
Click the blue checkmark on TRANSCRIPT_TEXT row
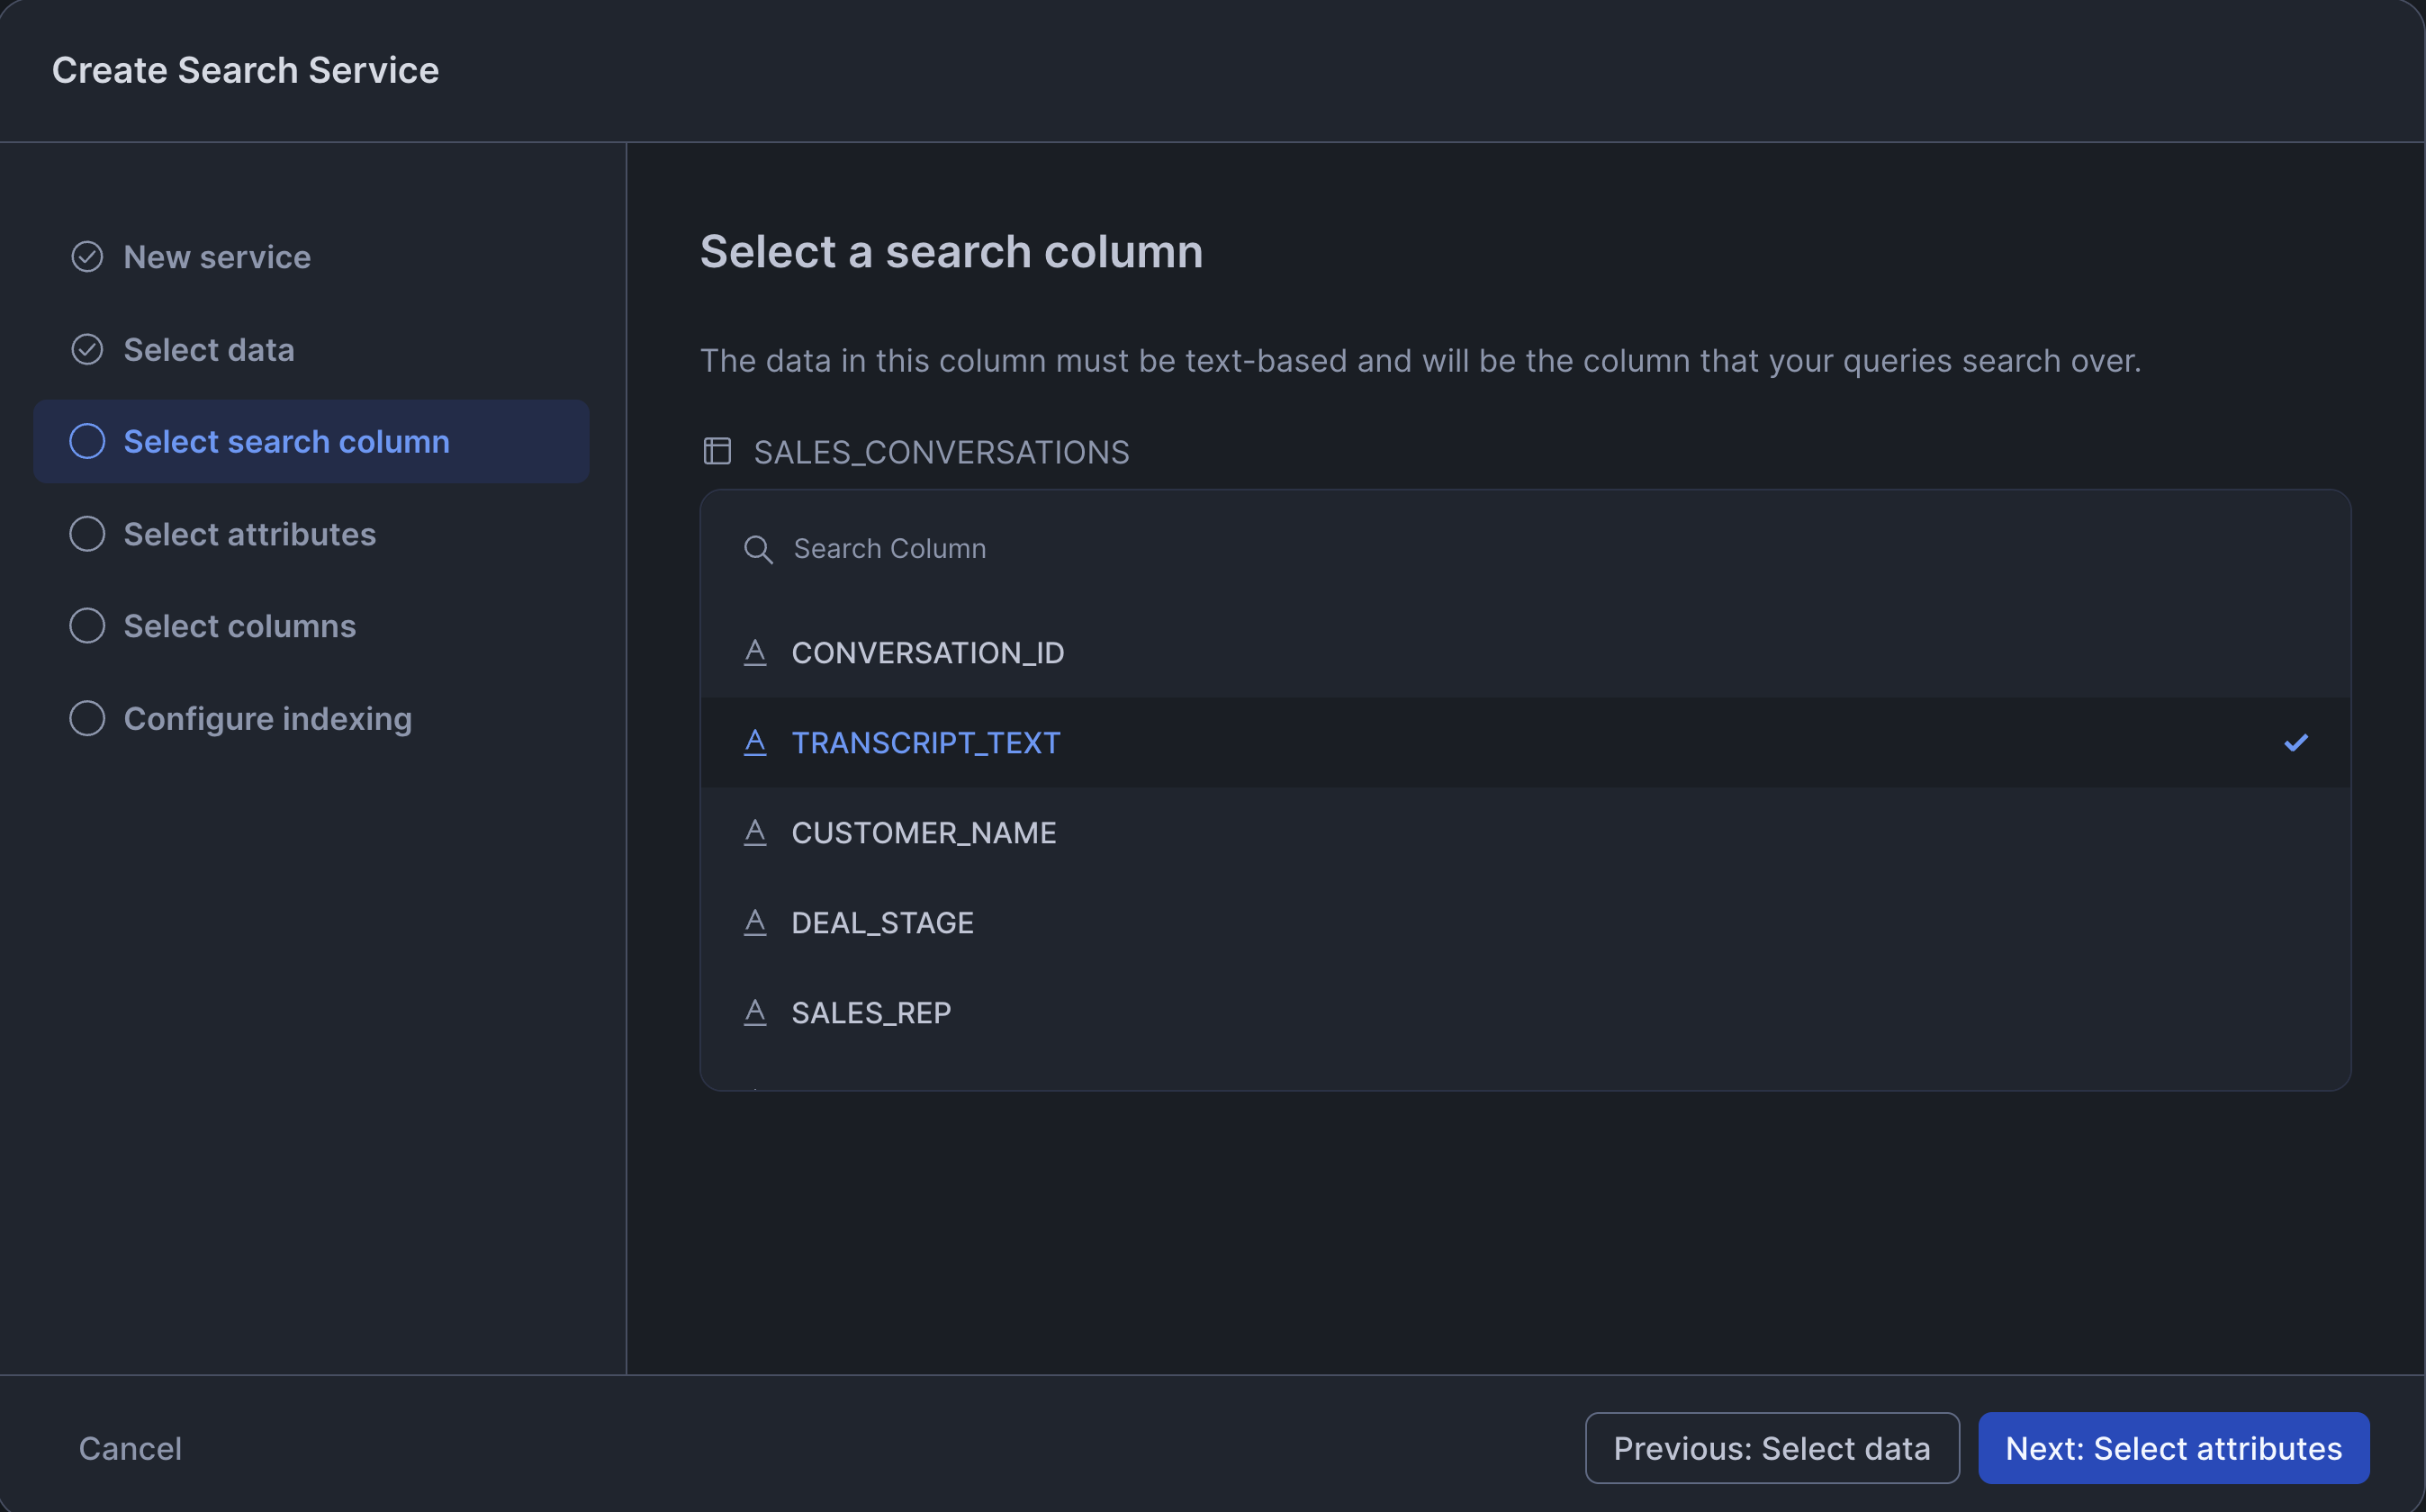click(2295, 743)
